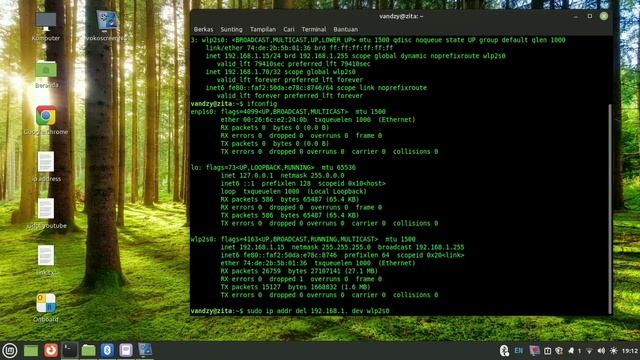Select the Komputer desktop icon
640x360 pixels.
[x=46, y=26]
